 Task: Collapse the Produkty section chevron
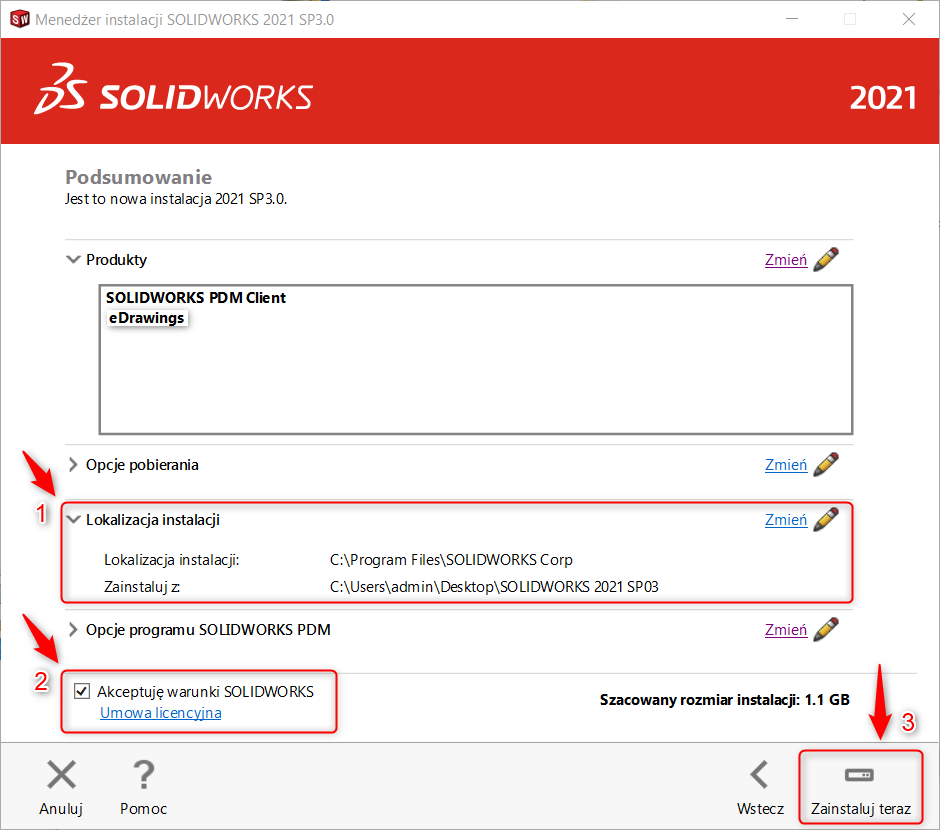point(73,260)
